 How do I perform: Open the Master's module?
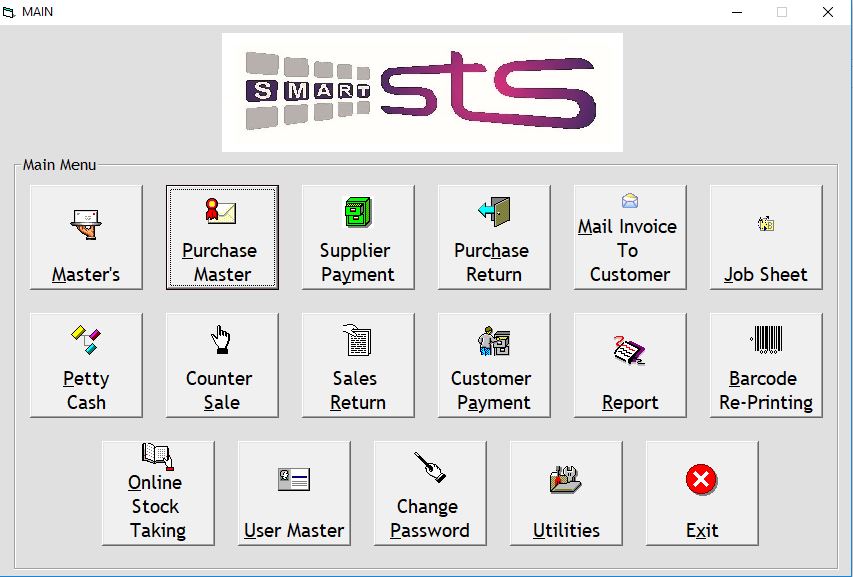point(86,237)
